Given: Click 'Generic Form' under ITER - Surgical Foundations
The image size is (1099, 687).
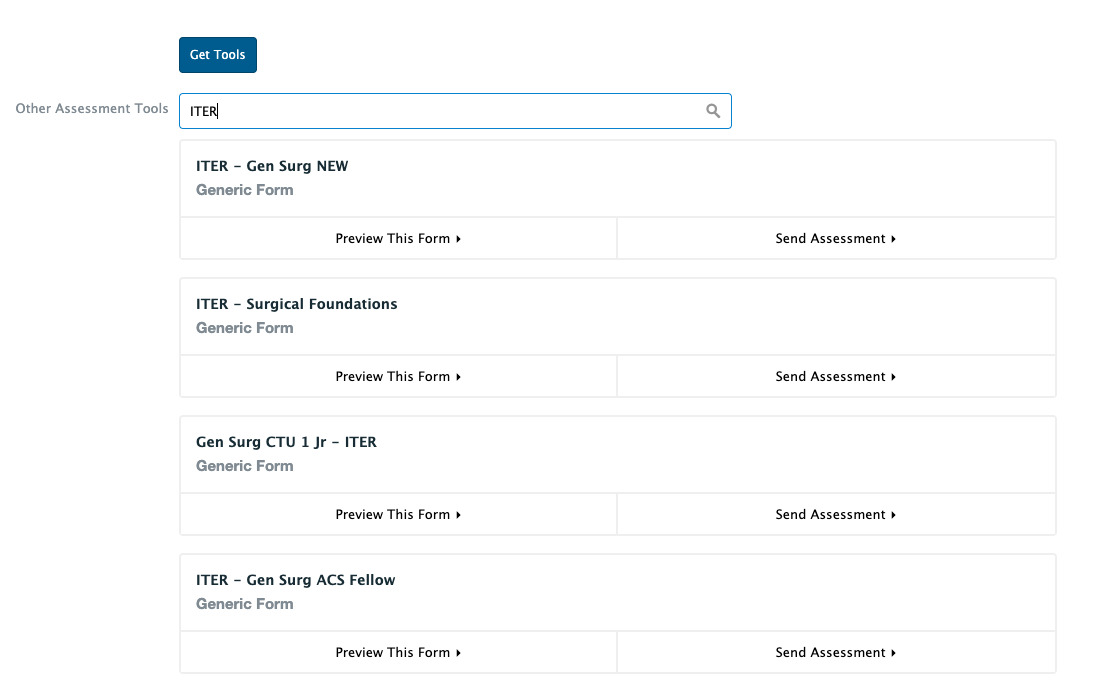Looking at the screenshot, I should click(245, 328).
